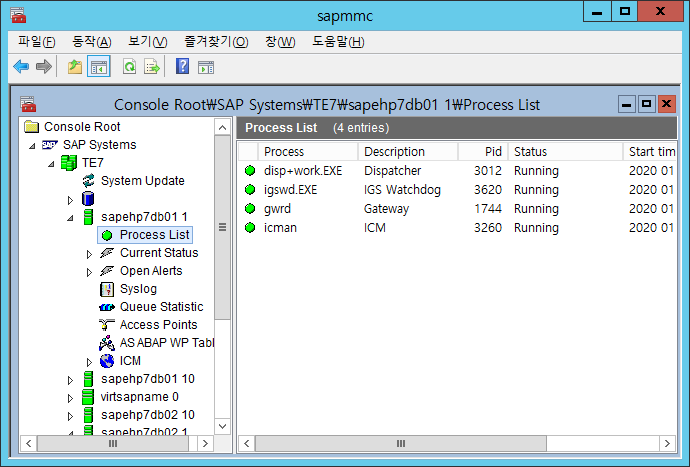Image resolution: width=690 pixels, height=467 pixels.
Task: Sort by the Description column header
Action: click(408, 151)
